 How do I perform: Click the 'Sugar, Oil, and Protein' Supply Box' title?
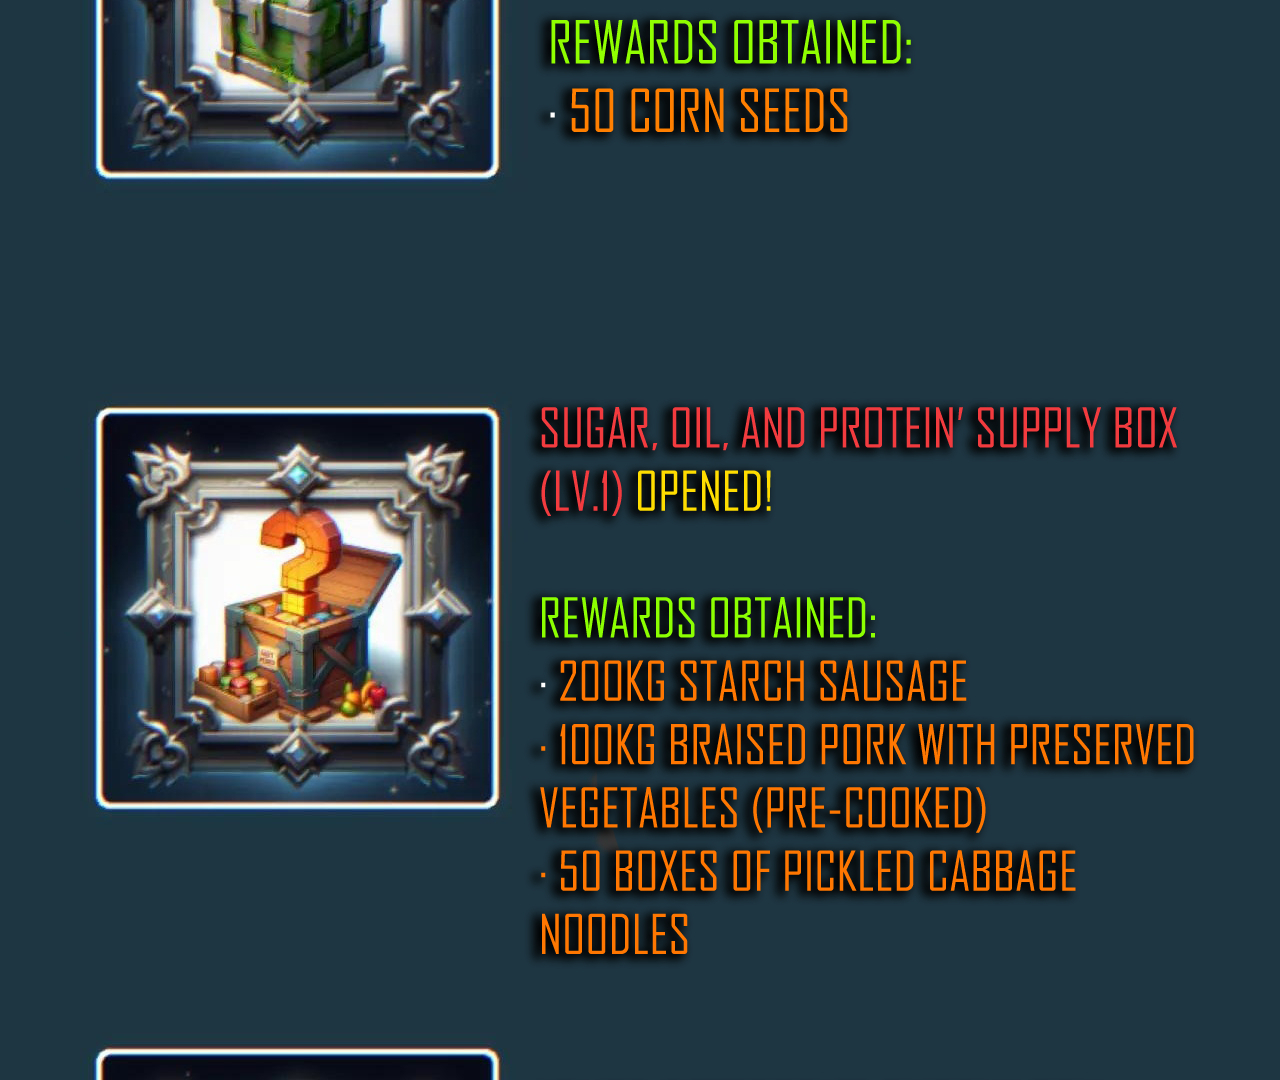click(x=858, y=428)
